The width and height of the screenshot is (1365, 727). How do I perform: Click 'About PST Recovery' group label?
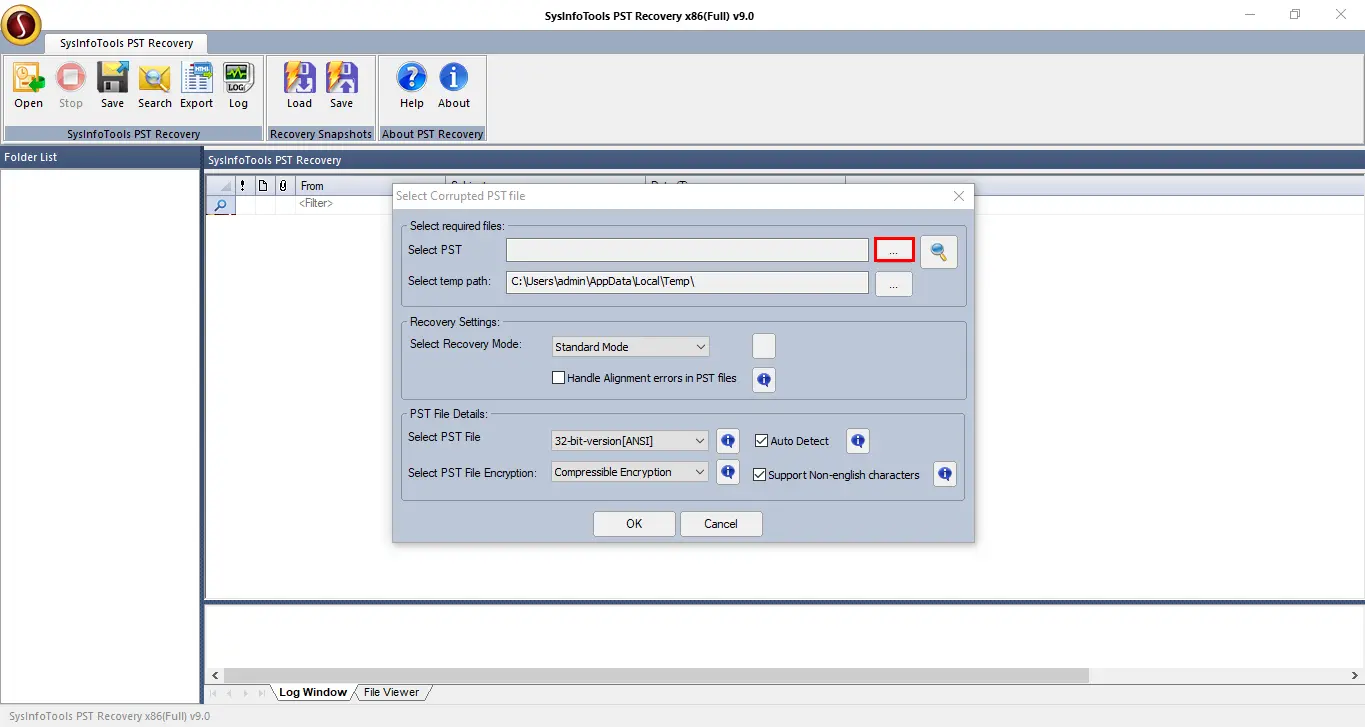[x=432, y=134]
